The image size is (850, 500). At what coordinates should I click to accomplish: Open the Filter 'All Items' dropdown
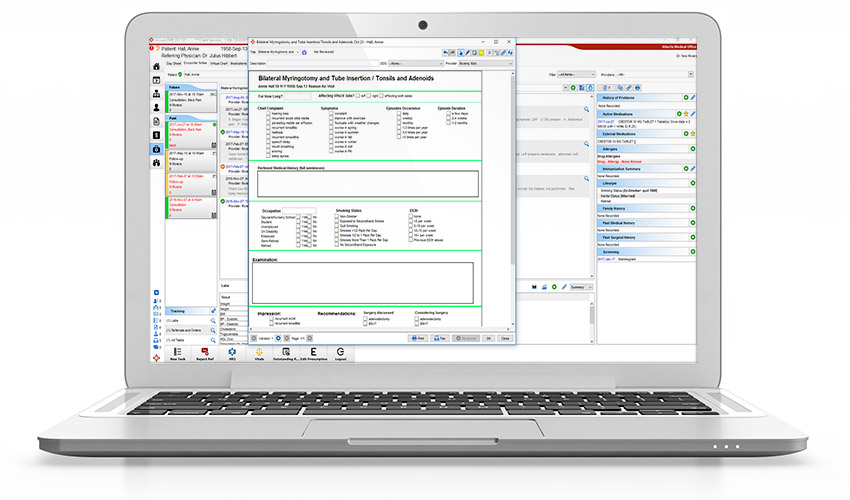[576, 74]
